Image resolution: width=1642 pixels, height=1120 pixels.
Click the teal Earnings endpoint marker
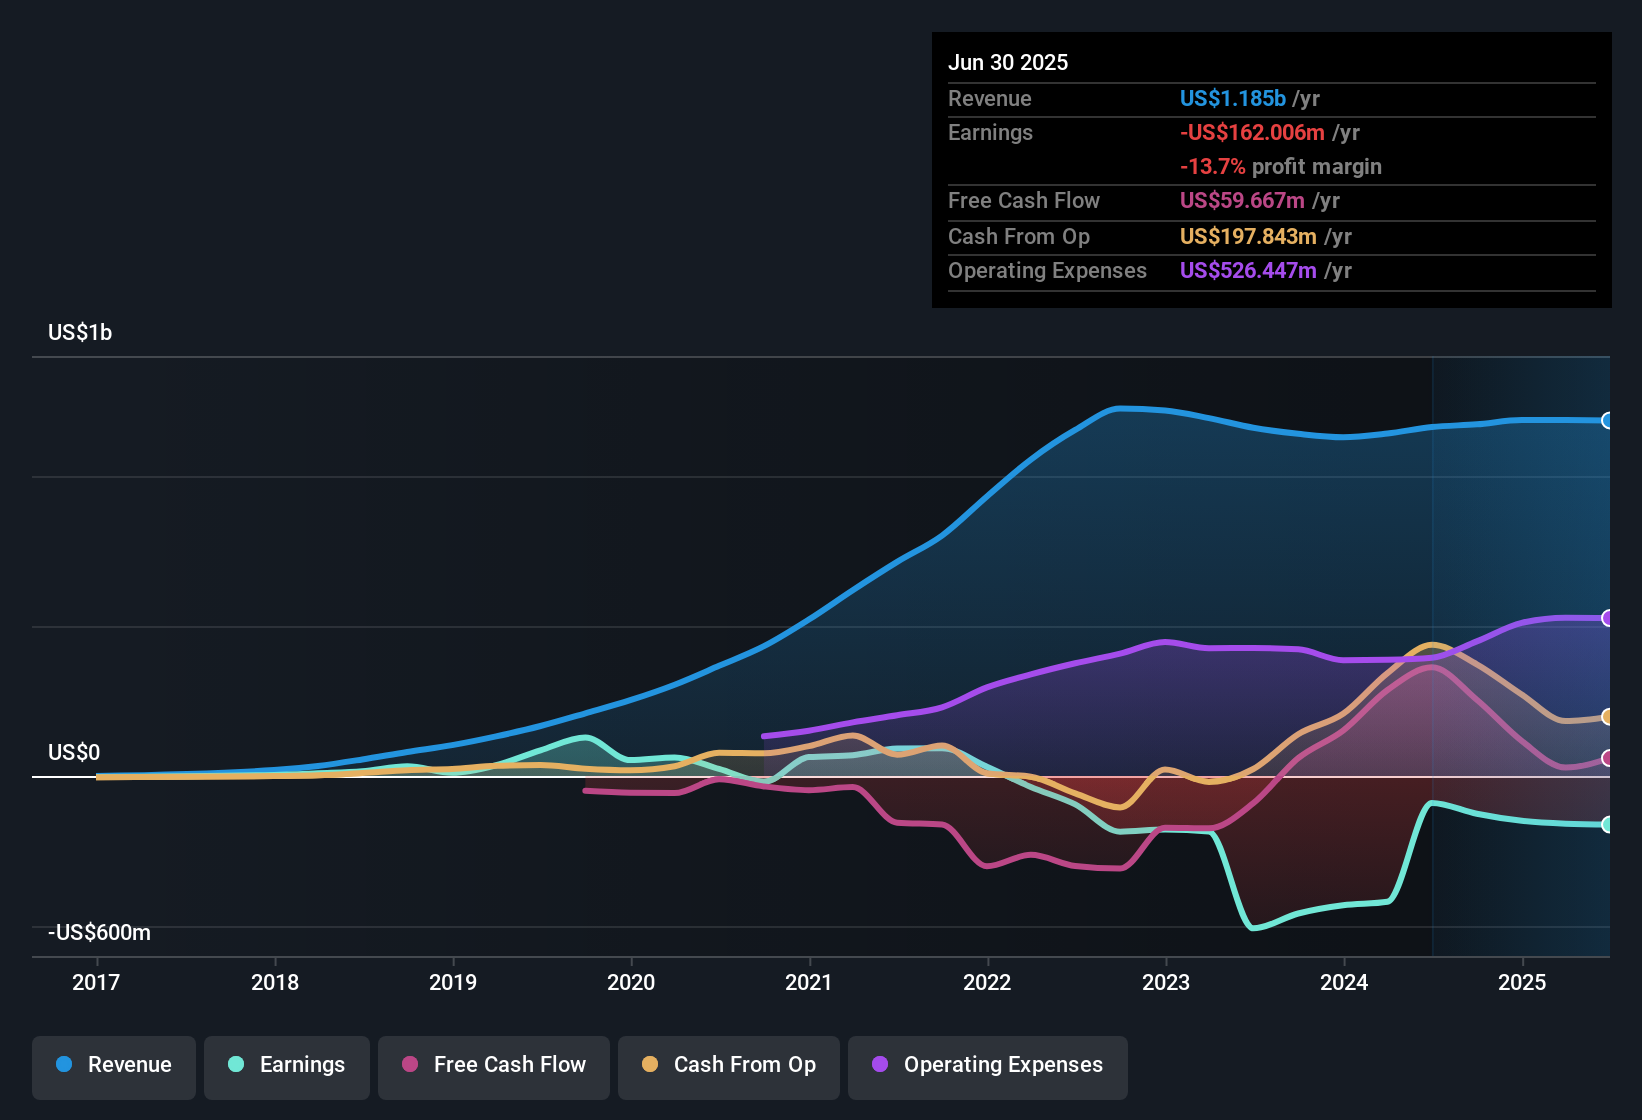[1607, 825]
